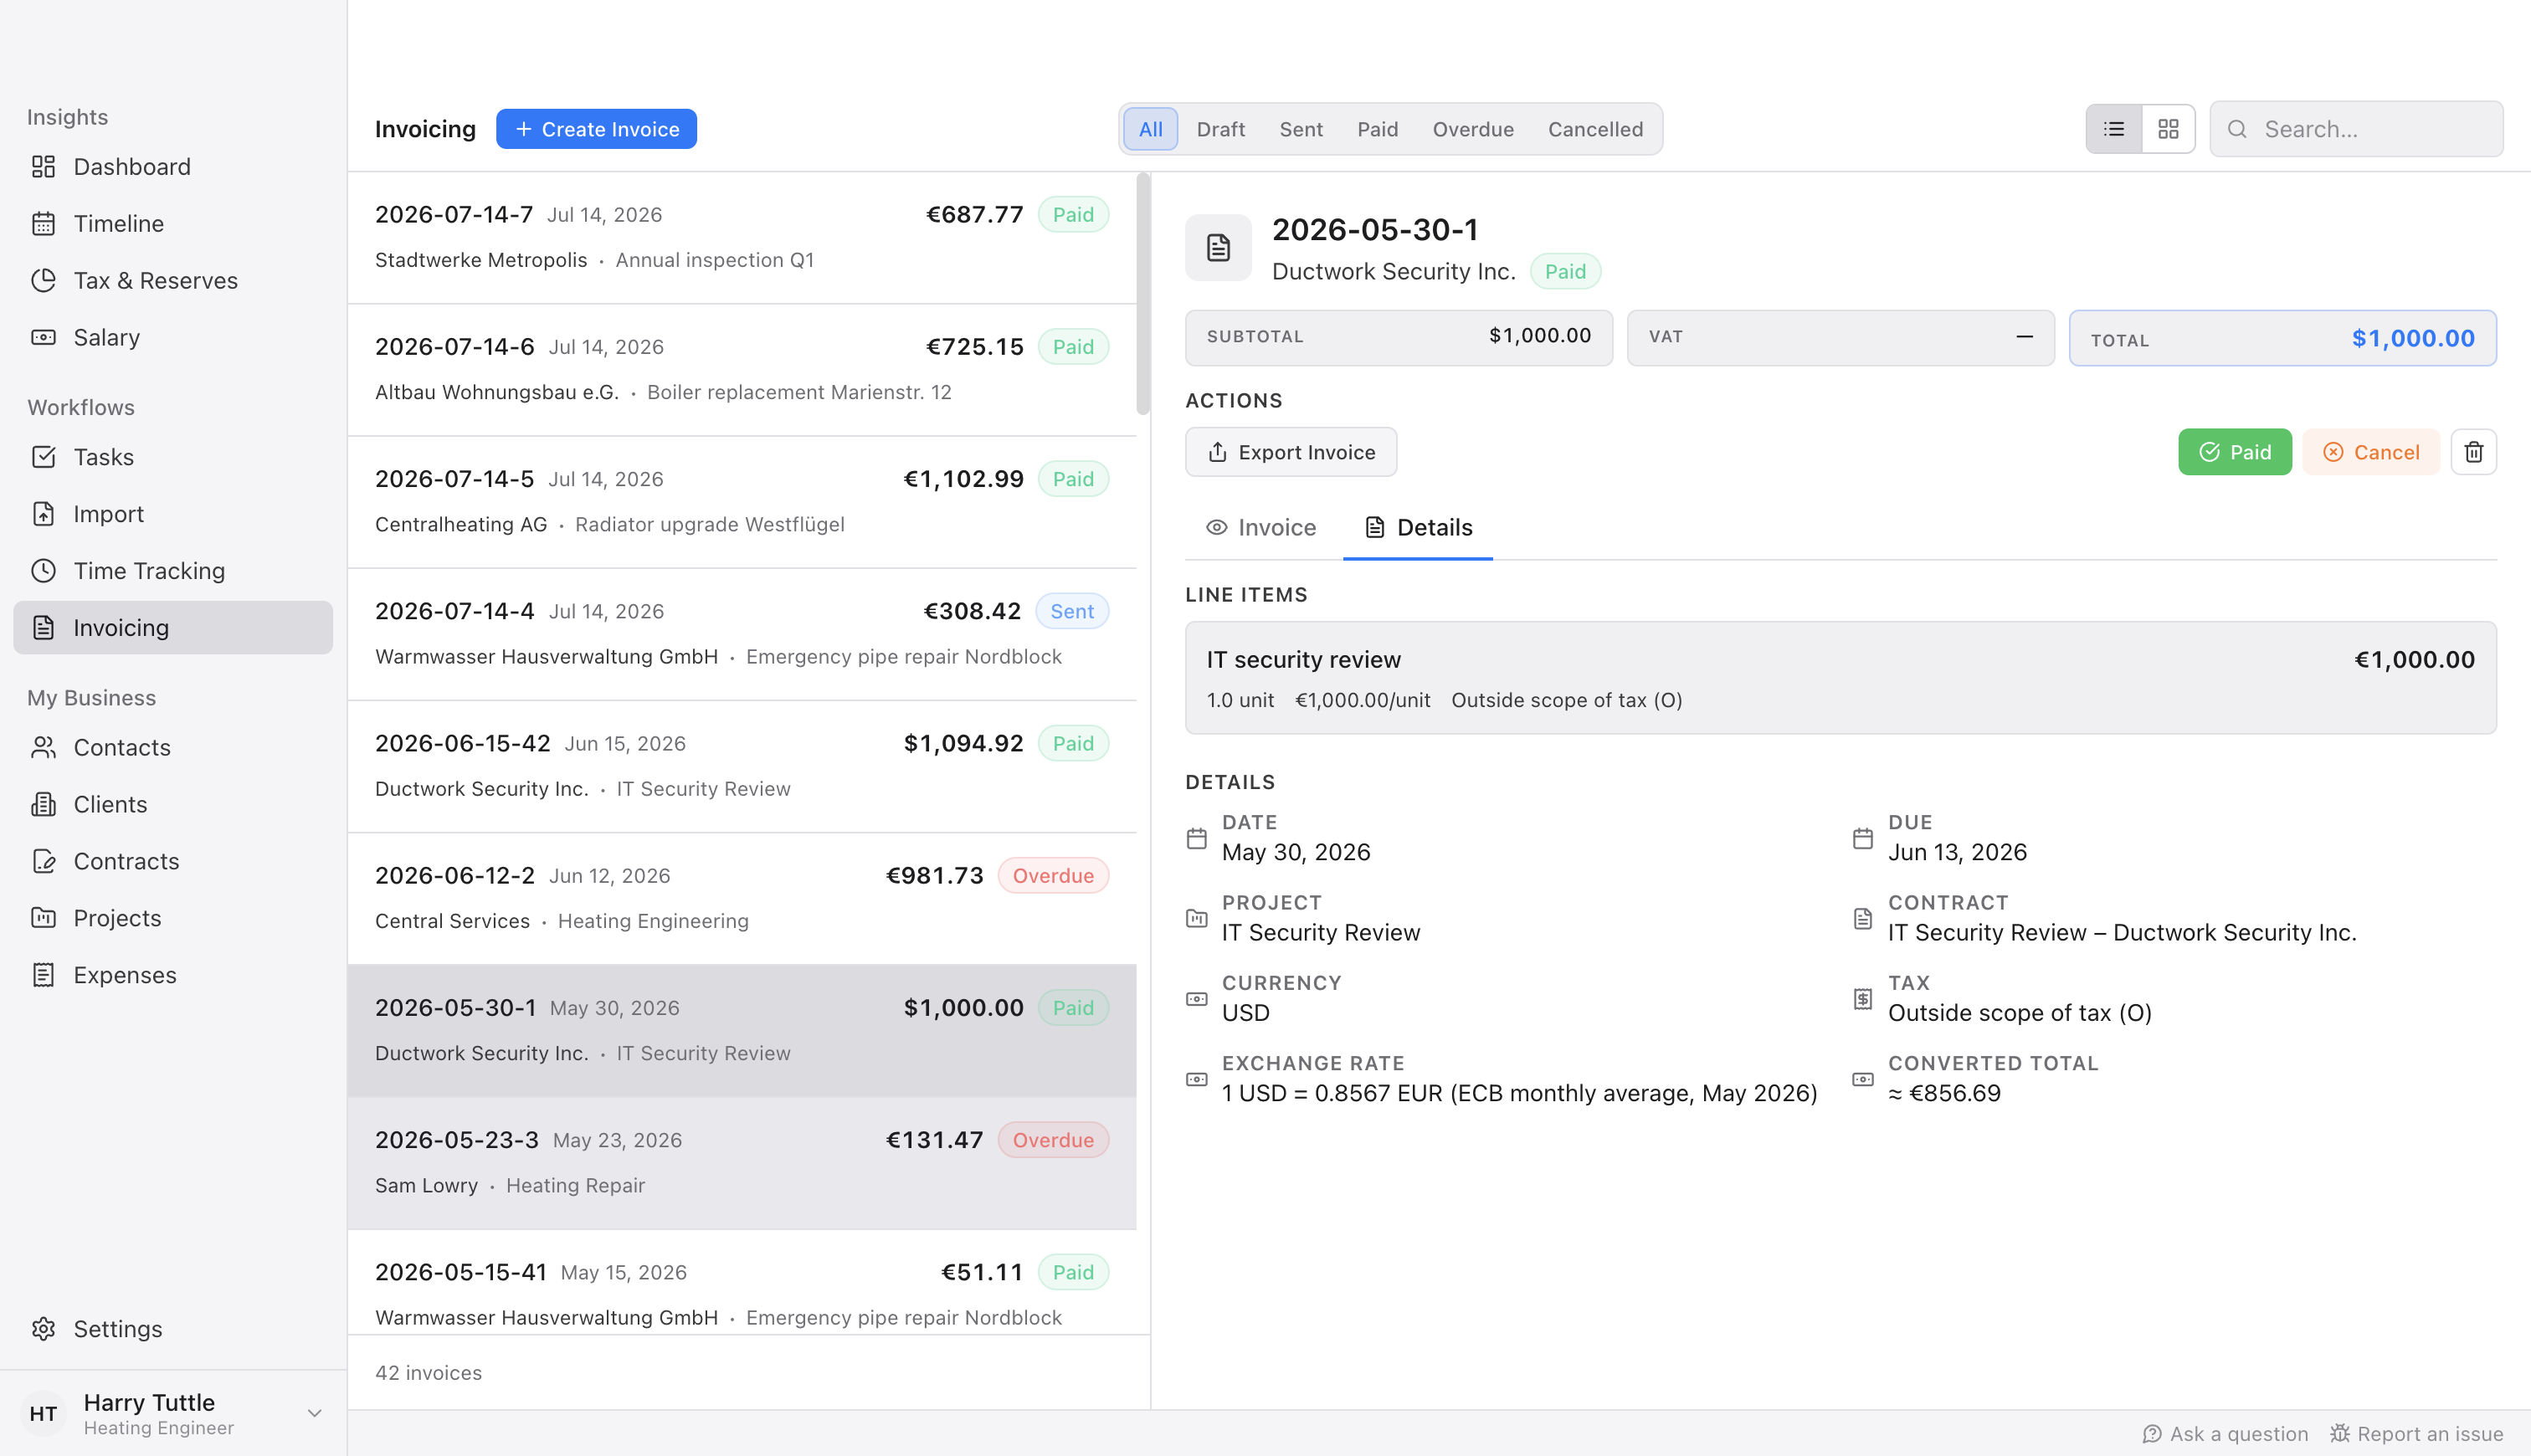Select invoice 2026-07-14-7 Stadtwerke Metropolis
This screenshot has height=1456, width=2531.
coord(742,238)
